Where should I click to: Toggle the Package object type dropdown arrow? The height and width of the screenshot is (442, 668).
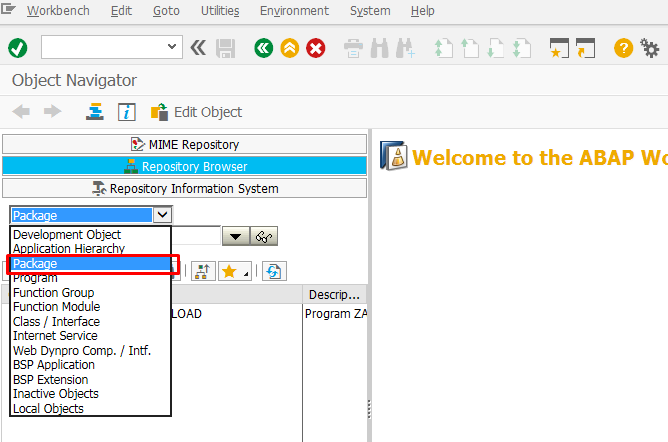tap(162, 215)
